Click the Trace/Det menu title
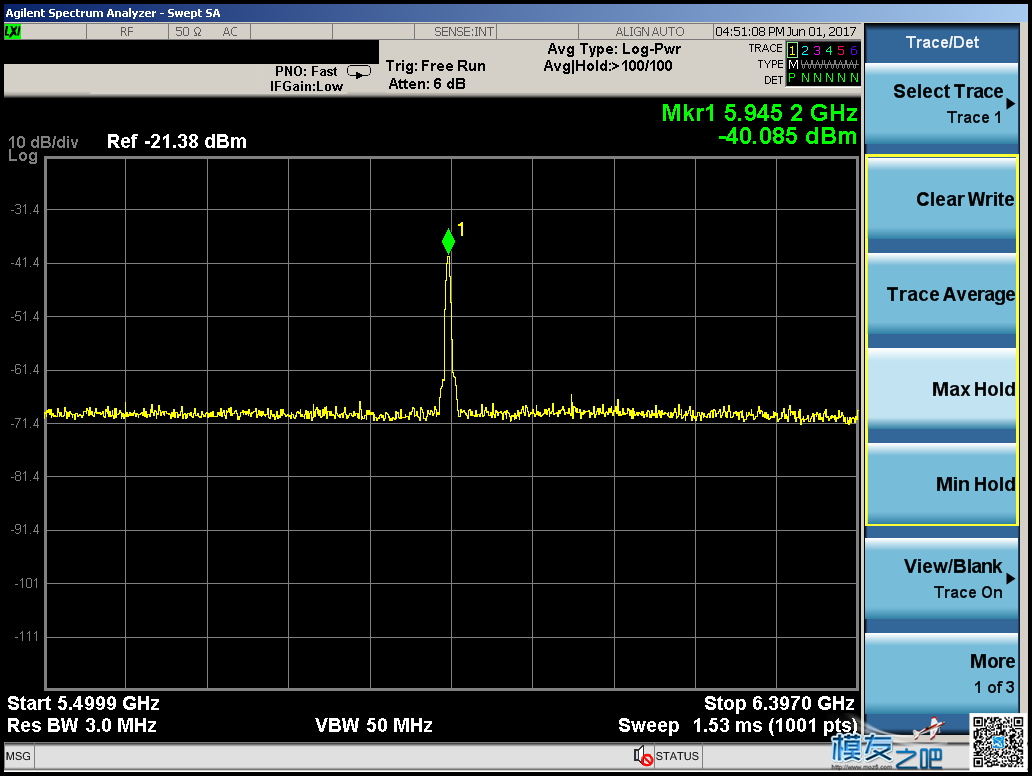Viewport: 1032px width, 776px height. (x=942, y=42)
